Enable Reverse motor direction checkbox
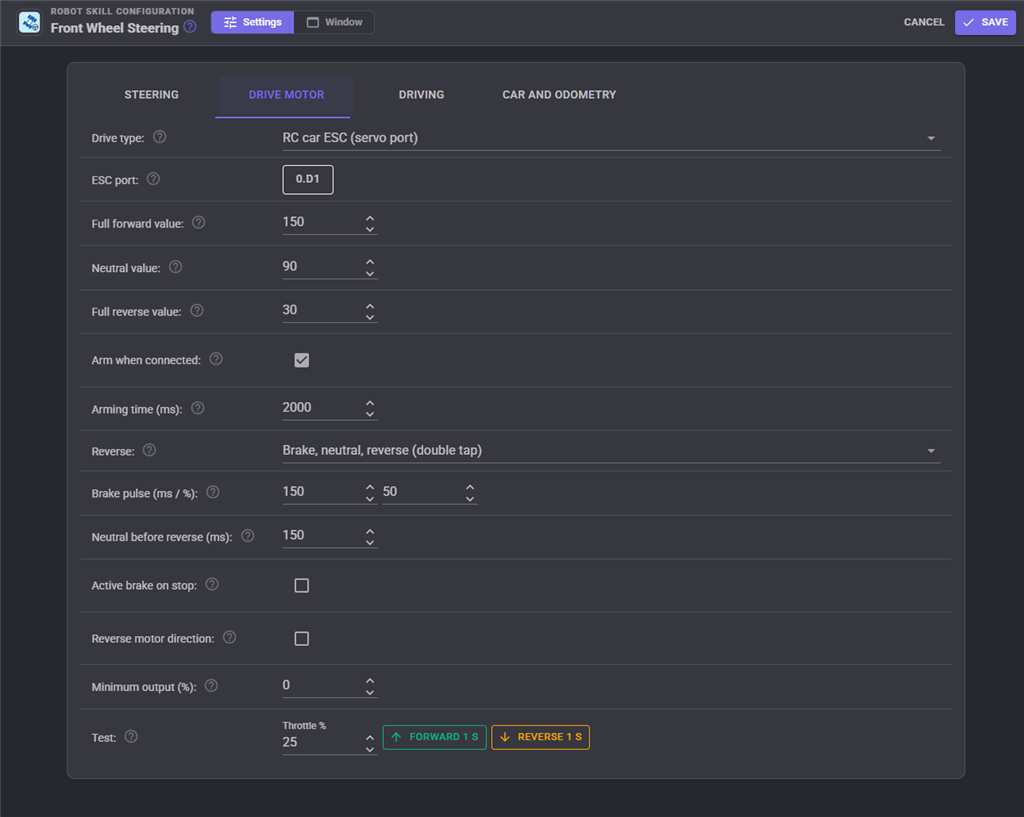Image resolution: width=1024 pixels, height=817 pixels. 302,639
